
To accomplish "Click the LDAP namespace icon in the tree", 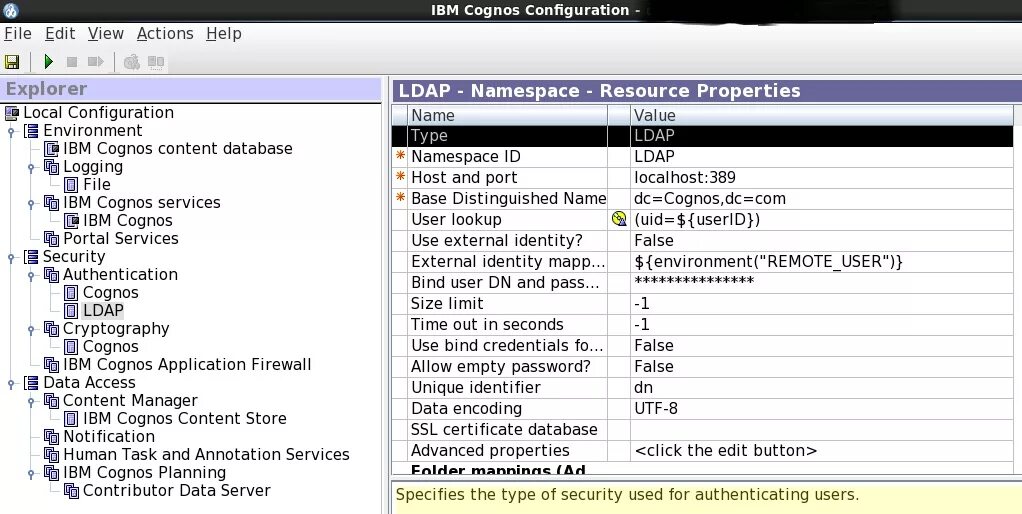I will (71, 311).
